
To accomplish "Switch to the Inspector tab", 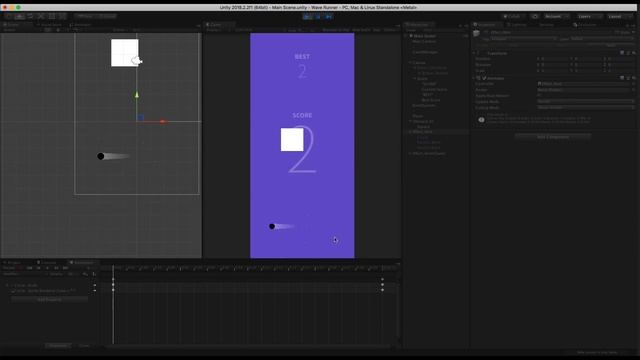I will pos(485,24).
